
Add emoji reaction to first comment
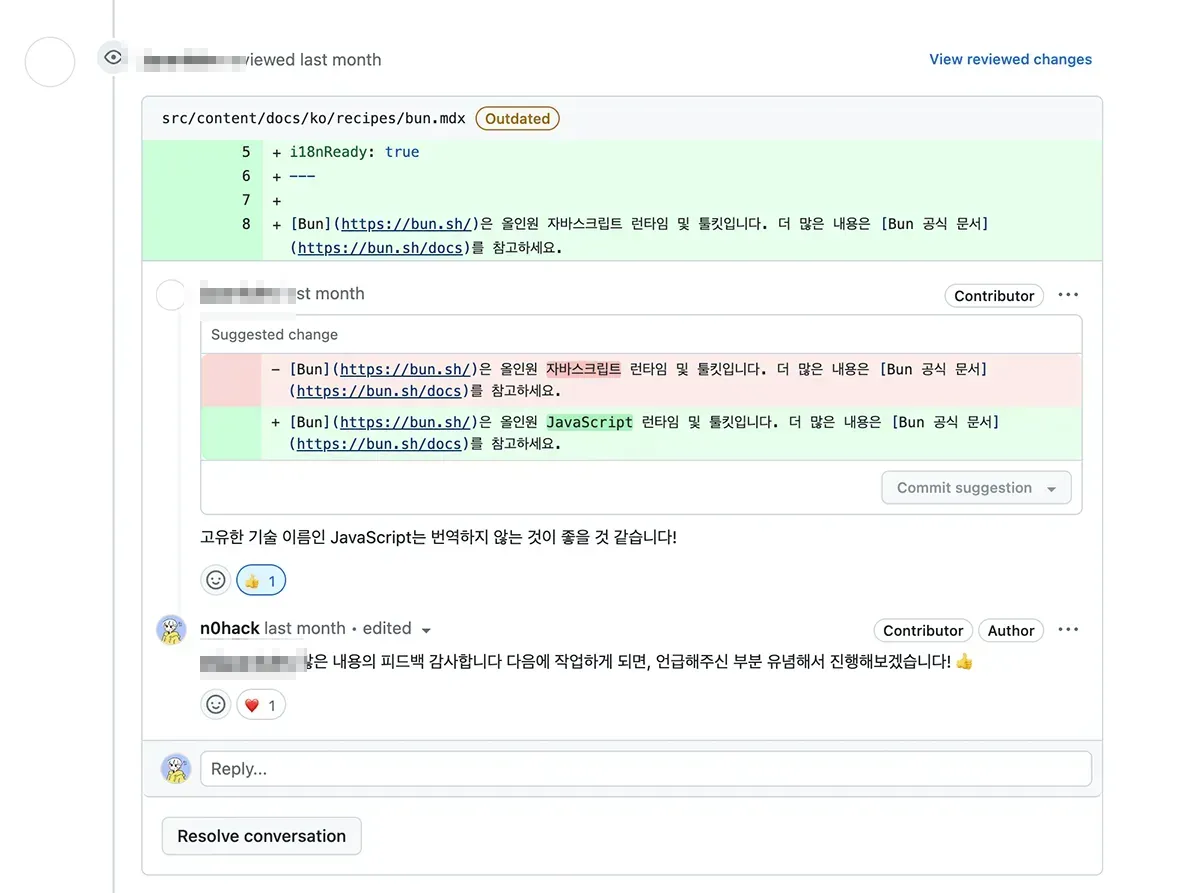(x=215, y=580)
